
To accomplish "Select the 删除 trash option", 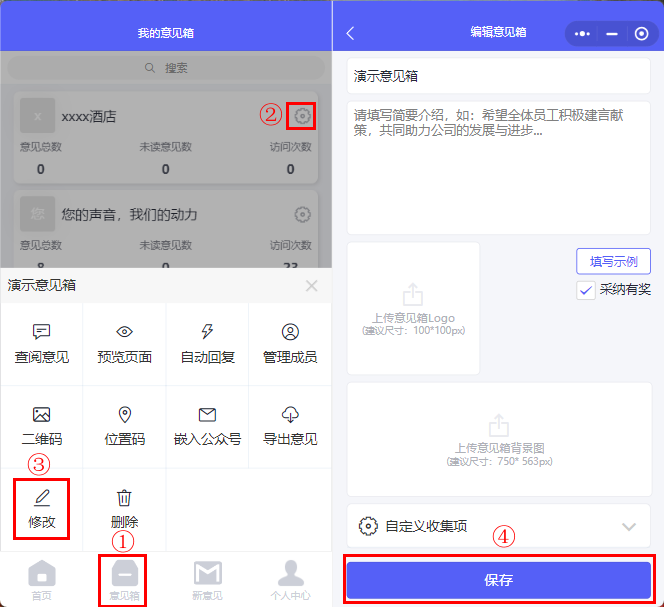I will [x=124, y=509].
